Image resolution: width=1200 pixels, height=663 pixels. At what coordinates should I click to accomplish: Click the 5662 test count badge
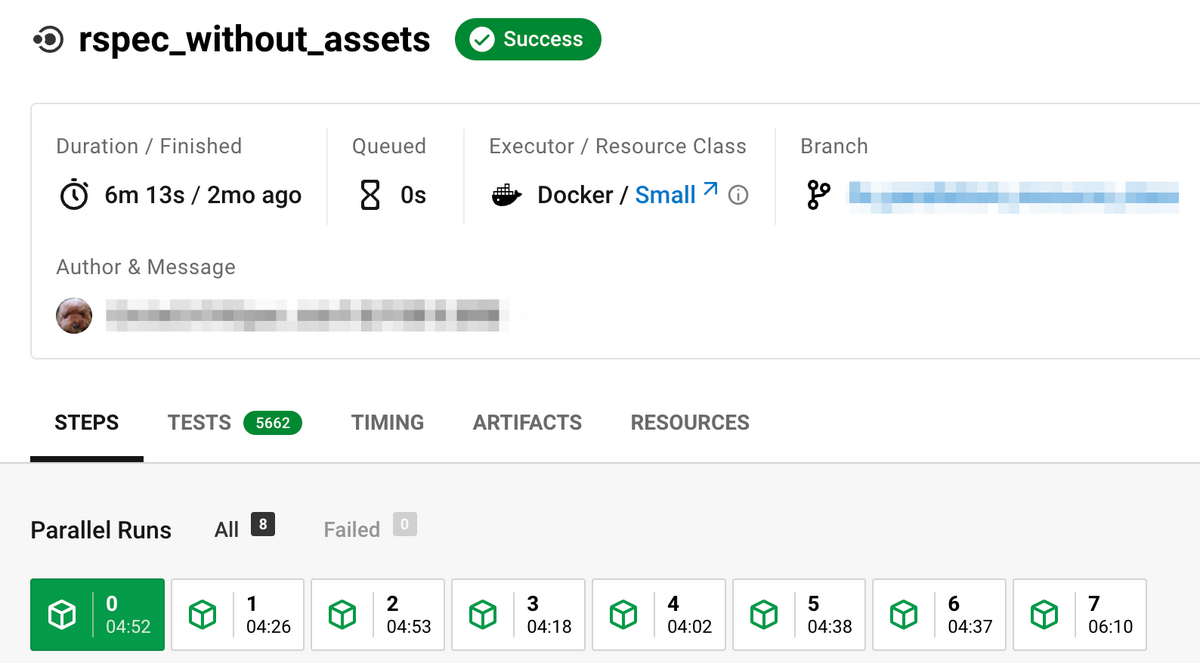coord(273,423)
